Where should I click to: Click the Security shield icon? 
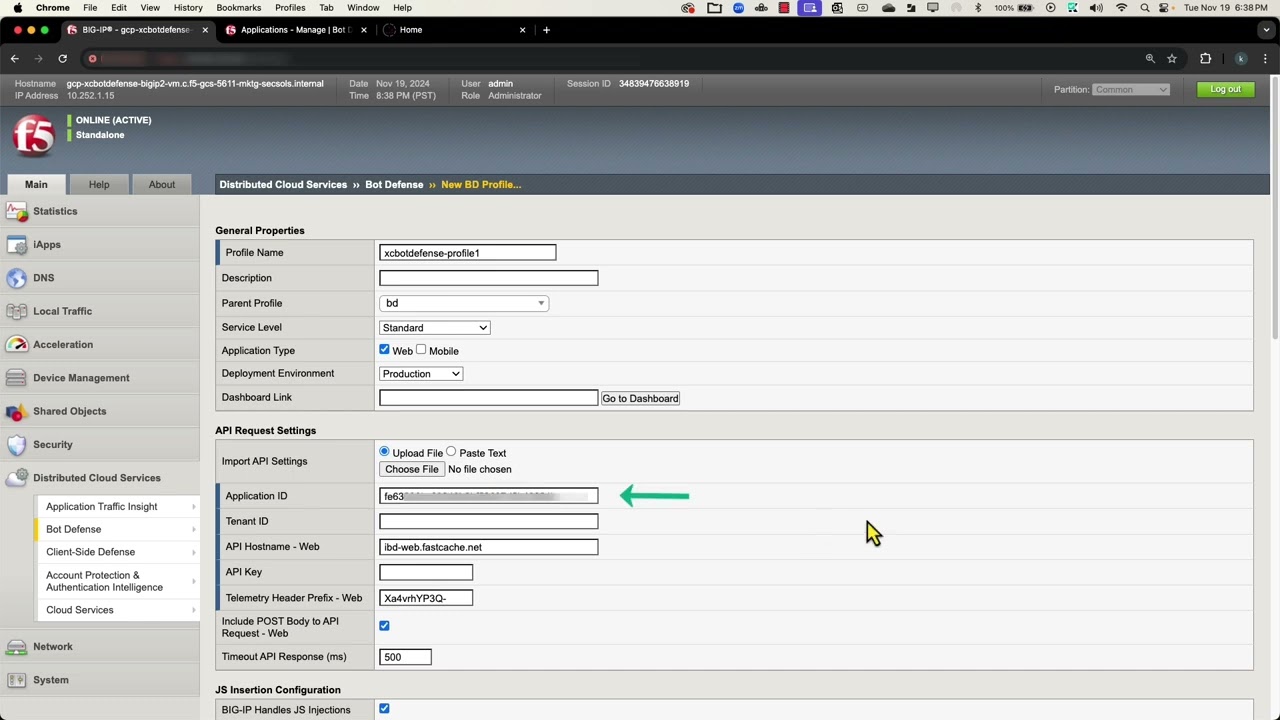[x=16, y=445]
